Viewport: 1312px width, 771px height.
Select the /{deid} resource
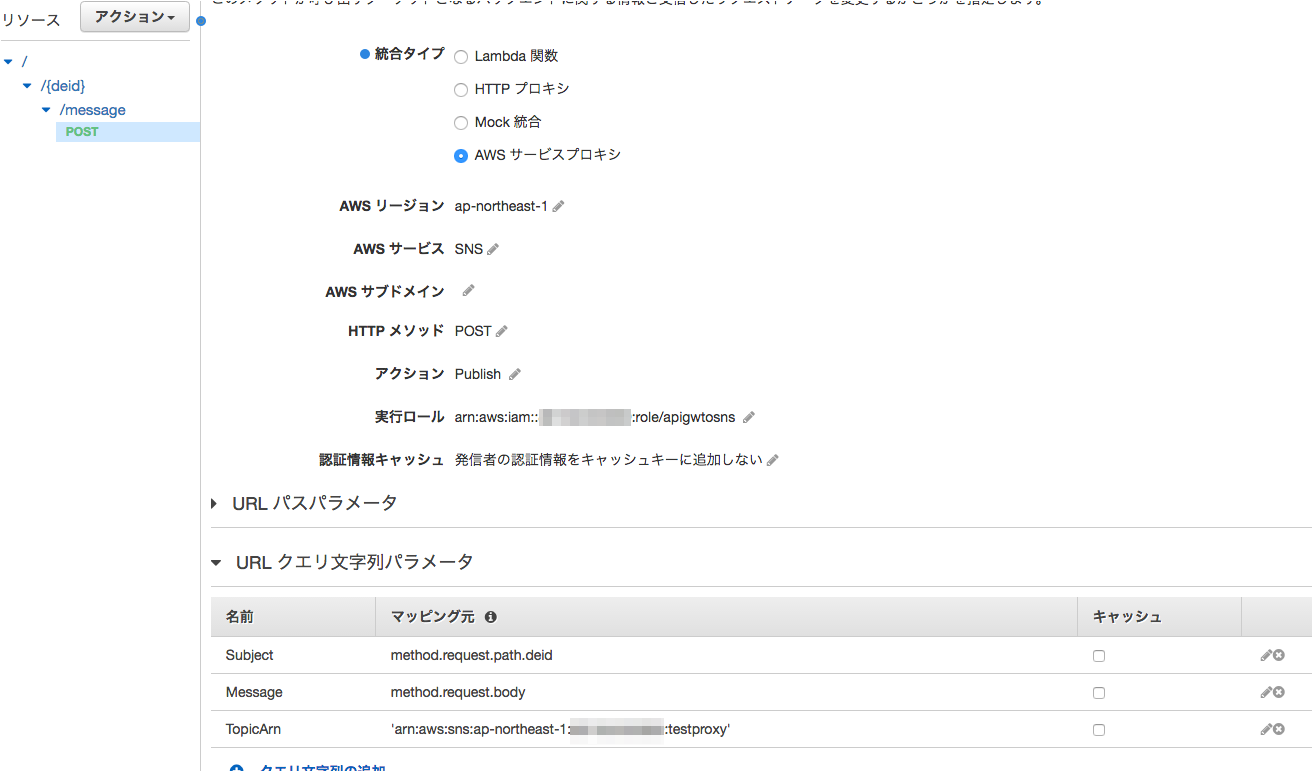[63, 86]
